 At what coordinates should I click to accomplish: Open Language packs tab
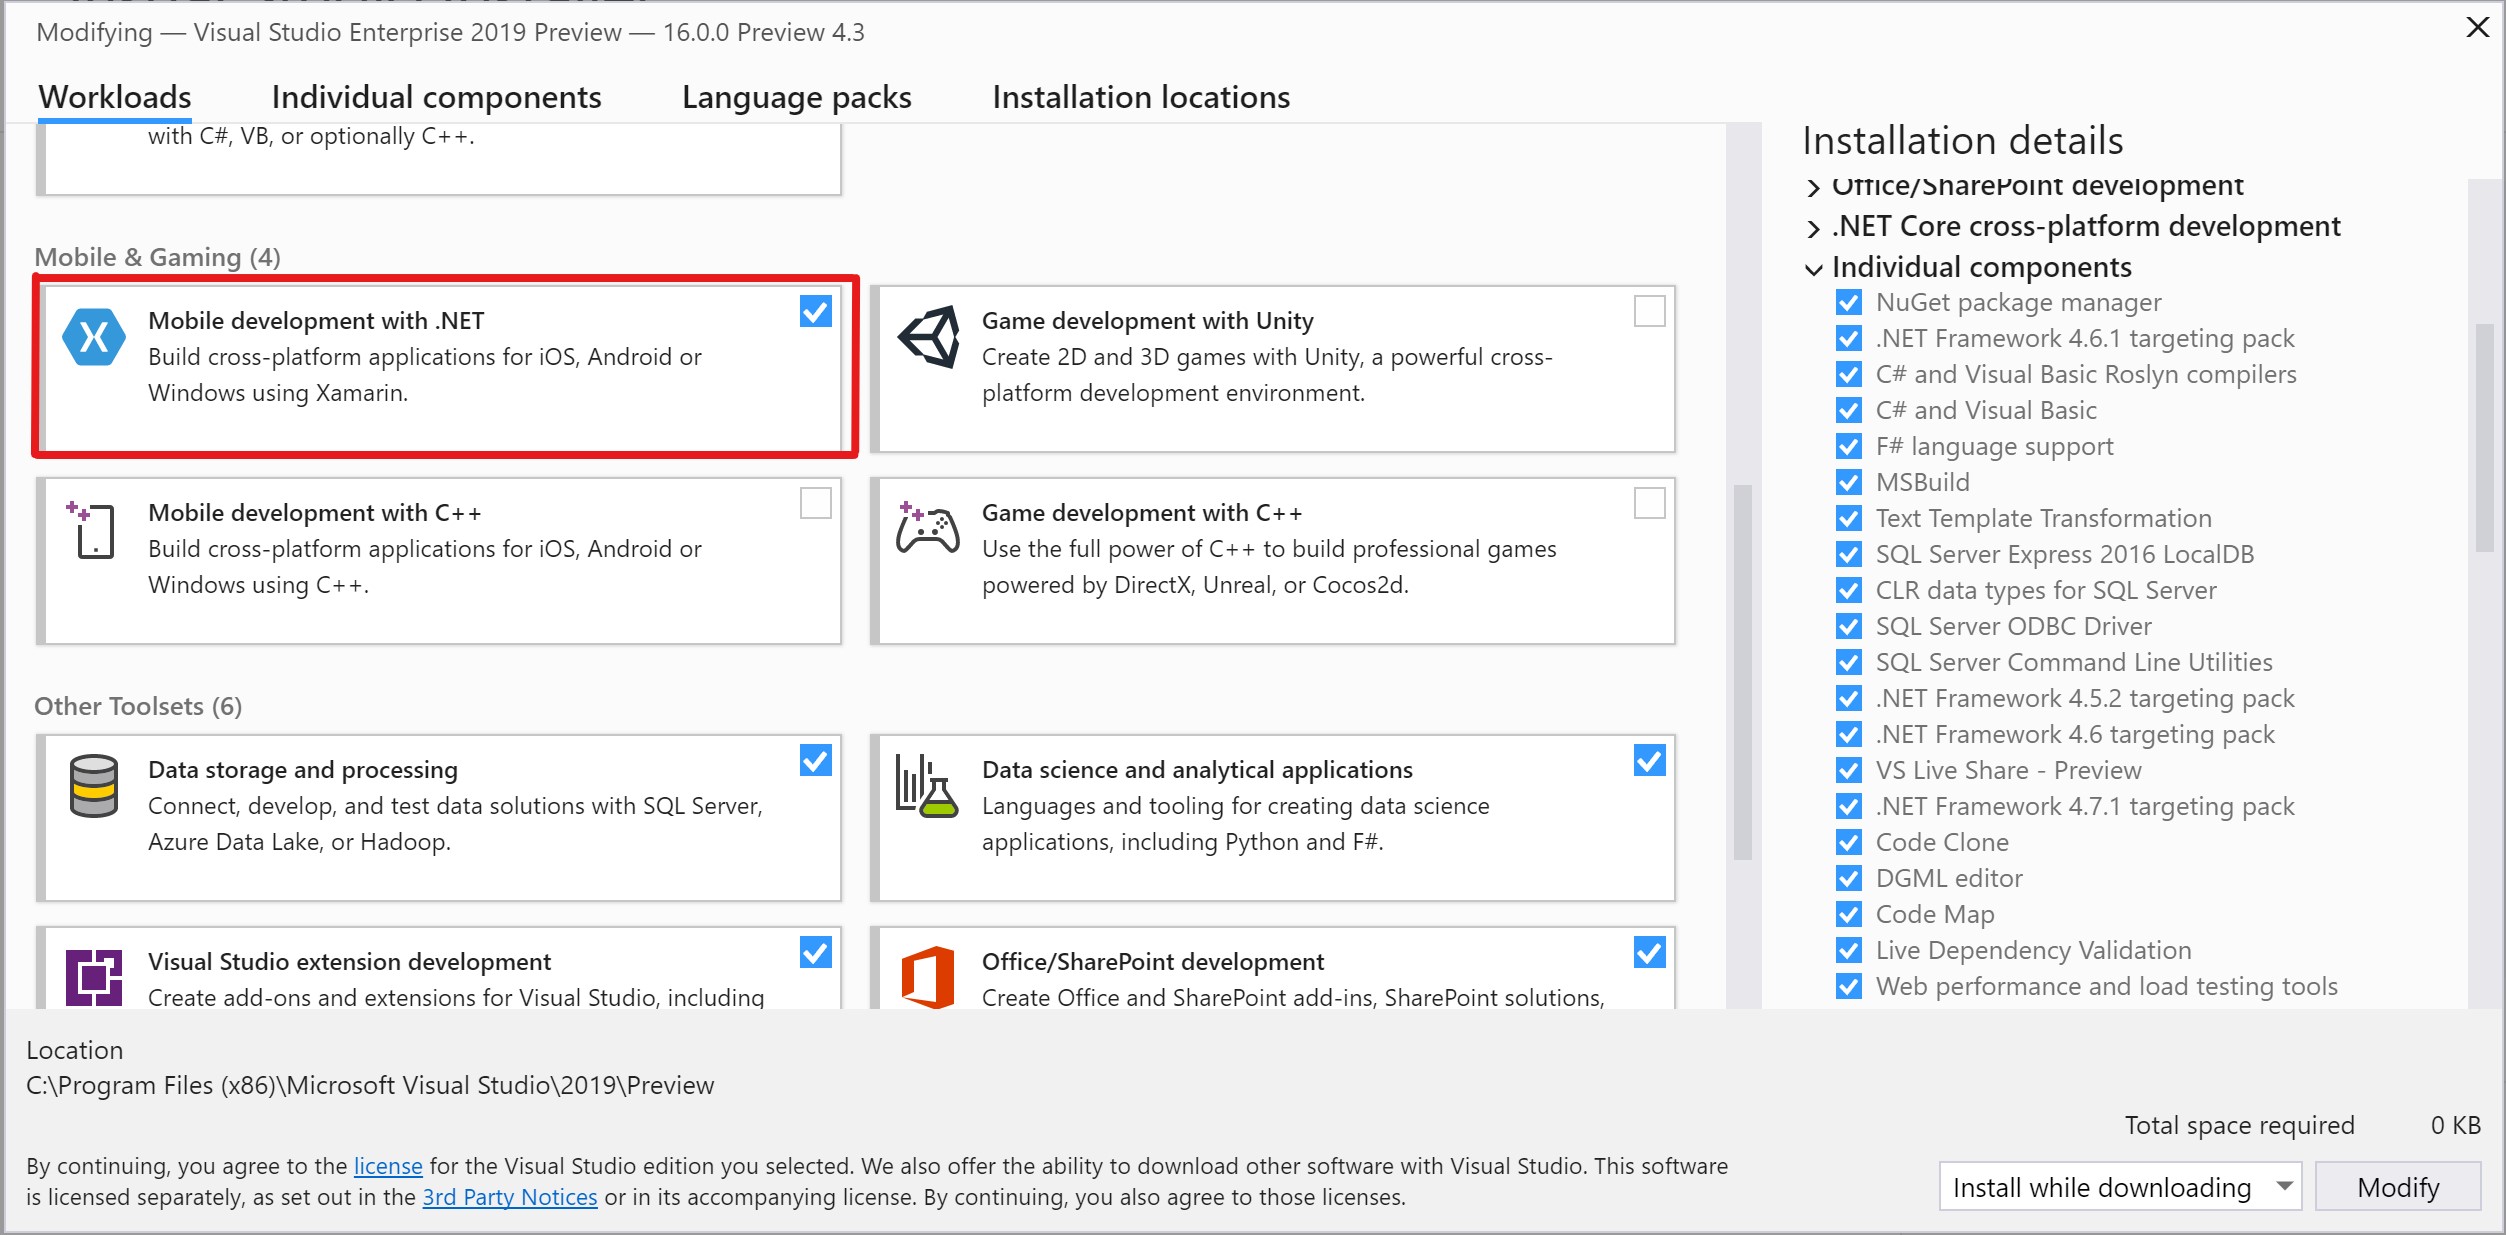797,97
